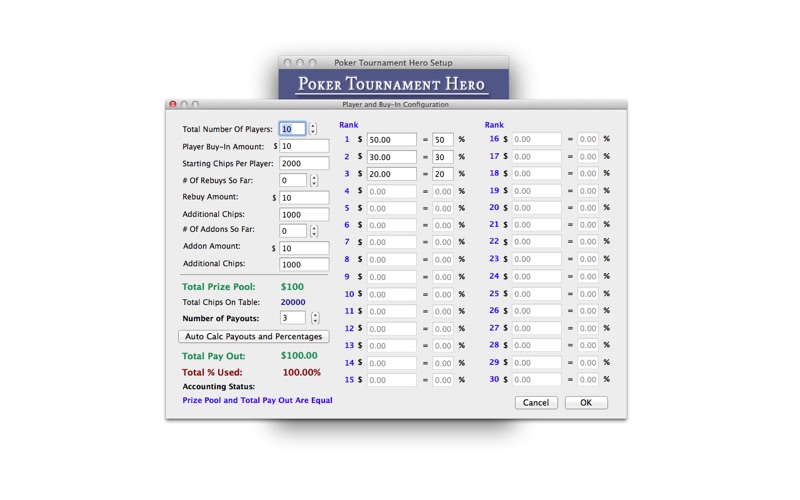Click Rank 16 dollar payout field
800x500 pixels.
coord(537,139)
